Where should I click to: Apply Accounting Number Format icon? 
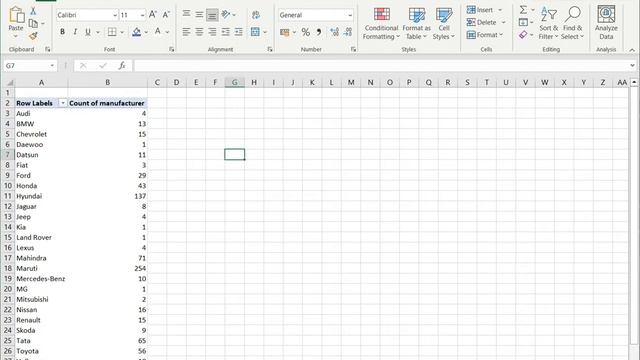click(285, 32)
